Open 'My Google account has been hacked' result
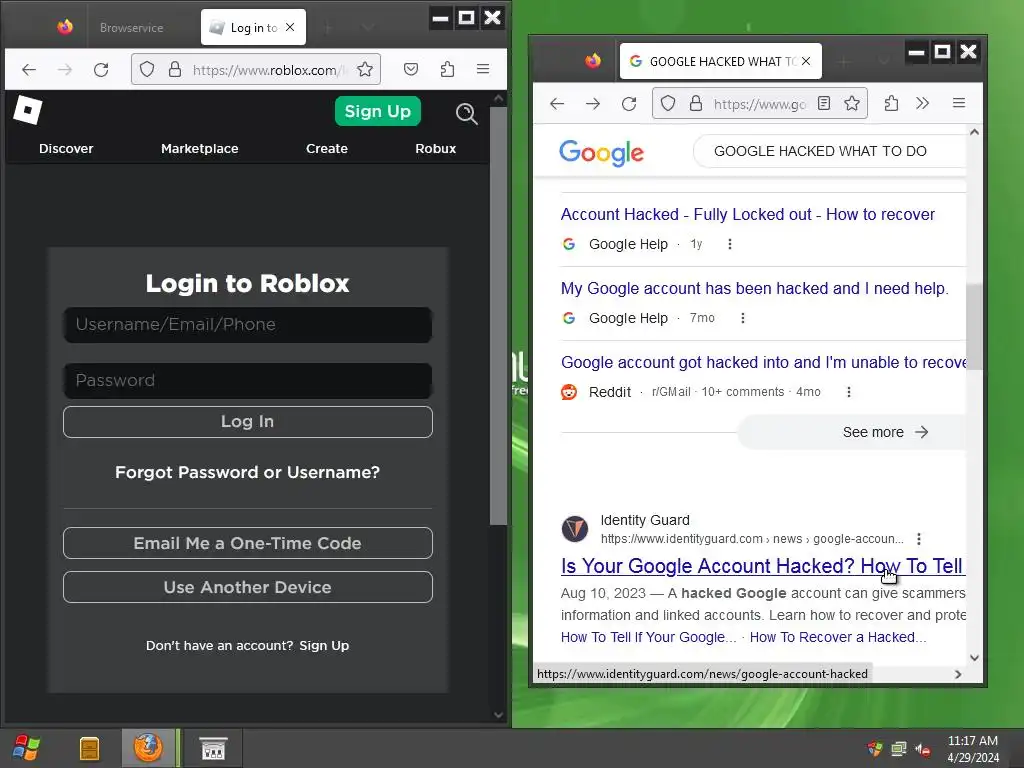The image size is (1024, 768). (754, 288)
